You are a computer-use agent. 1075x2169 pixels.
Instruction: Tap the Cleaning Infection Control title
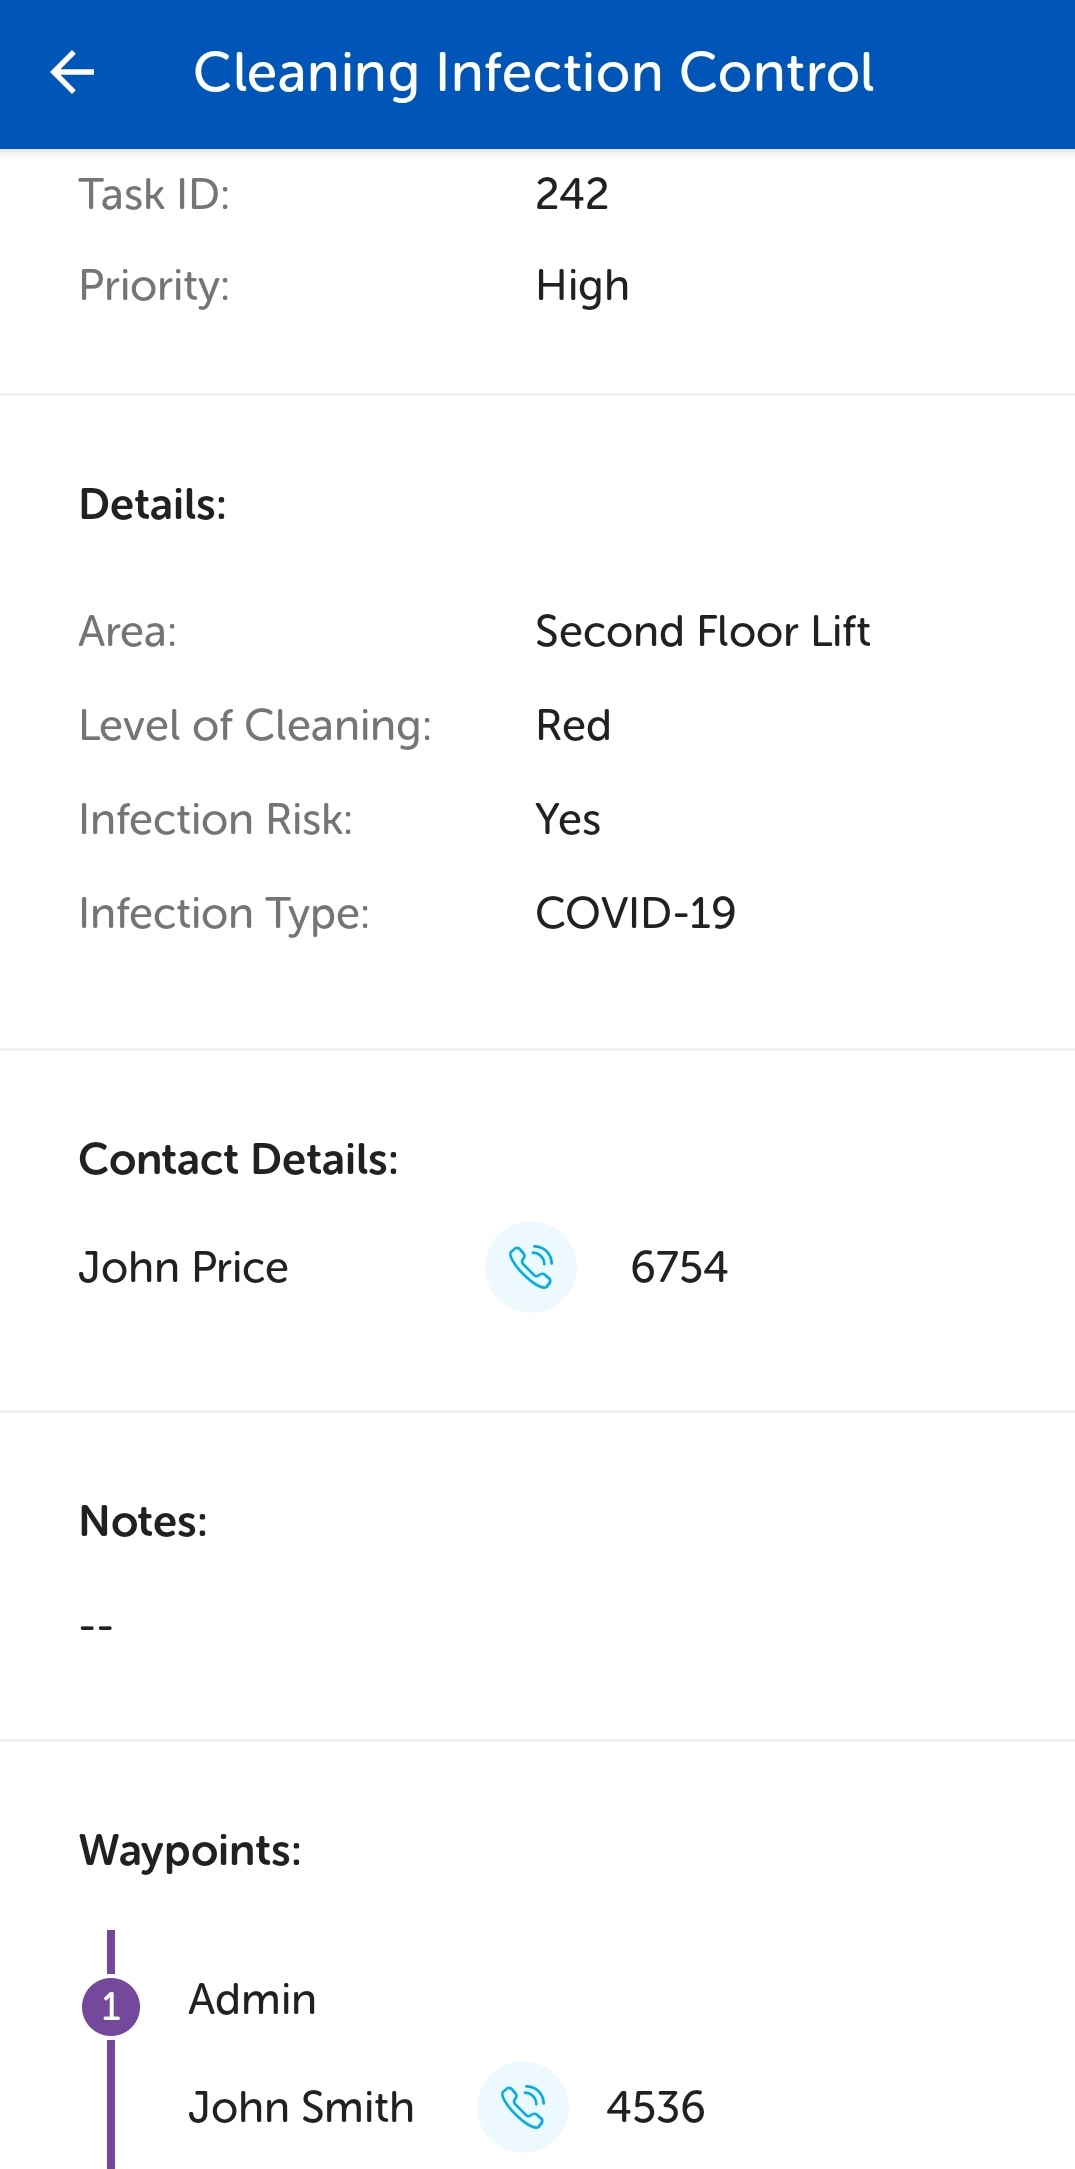click(x=533, y=73)
